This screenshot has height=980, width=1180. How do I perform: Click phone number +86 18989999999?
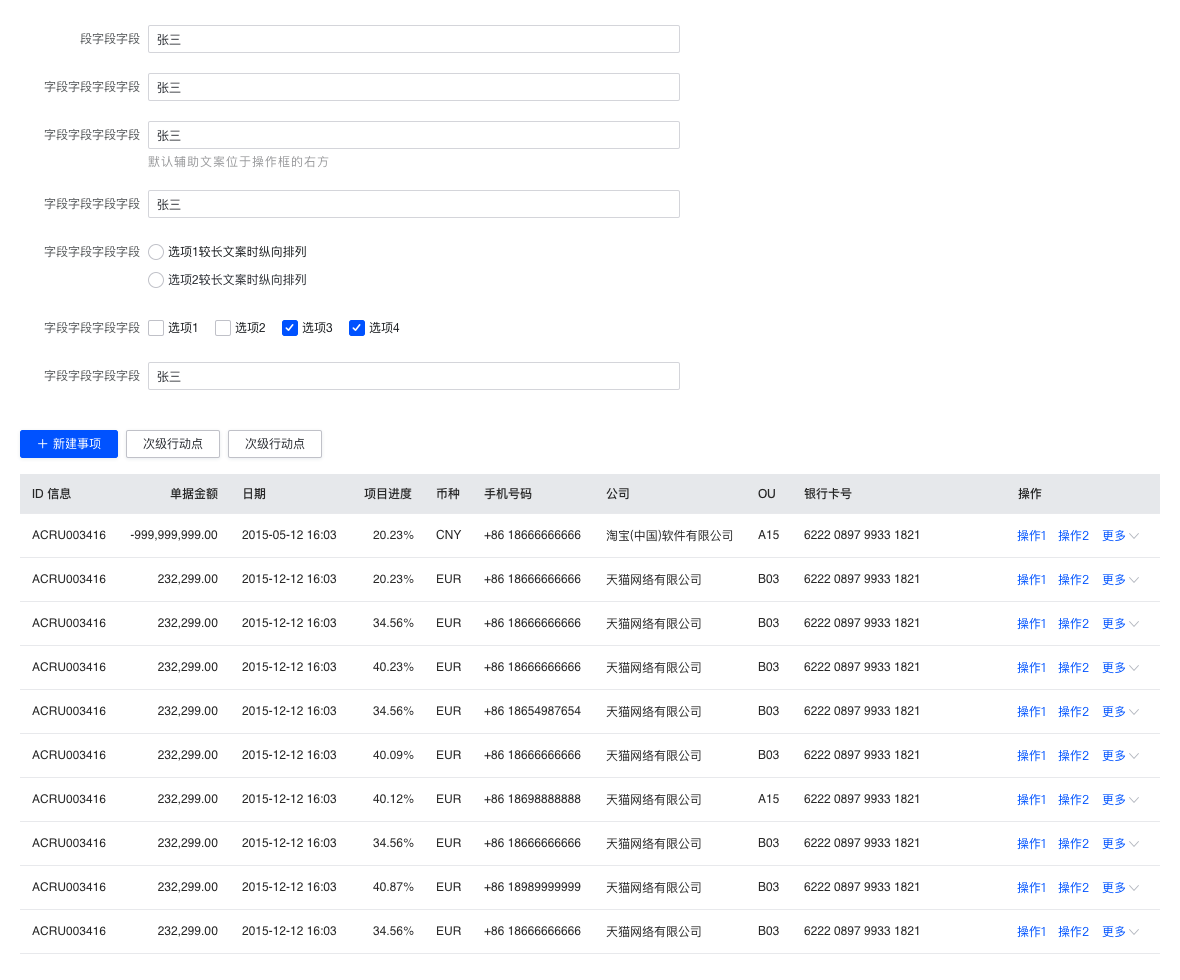tap(532, 887)
